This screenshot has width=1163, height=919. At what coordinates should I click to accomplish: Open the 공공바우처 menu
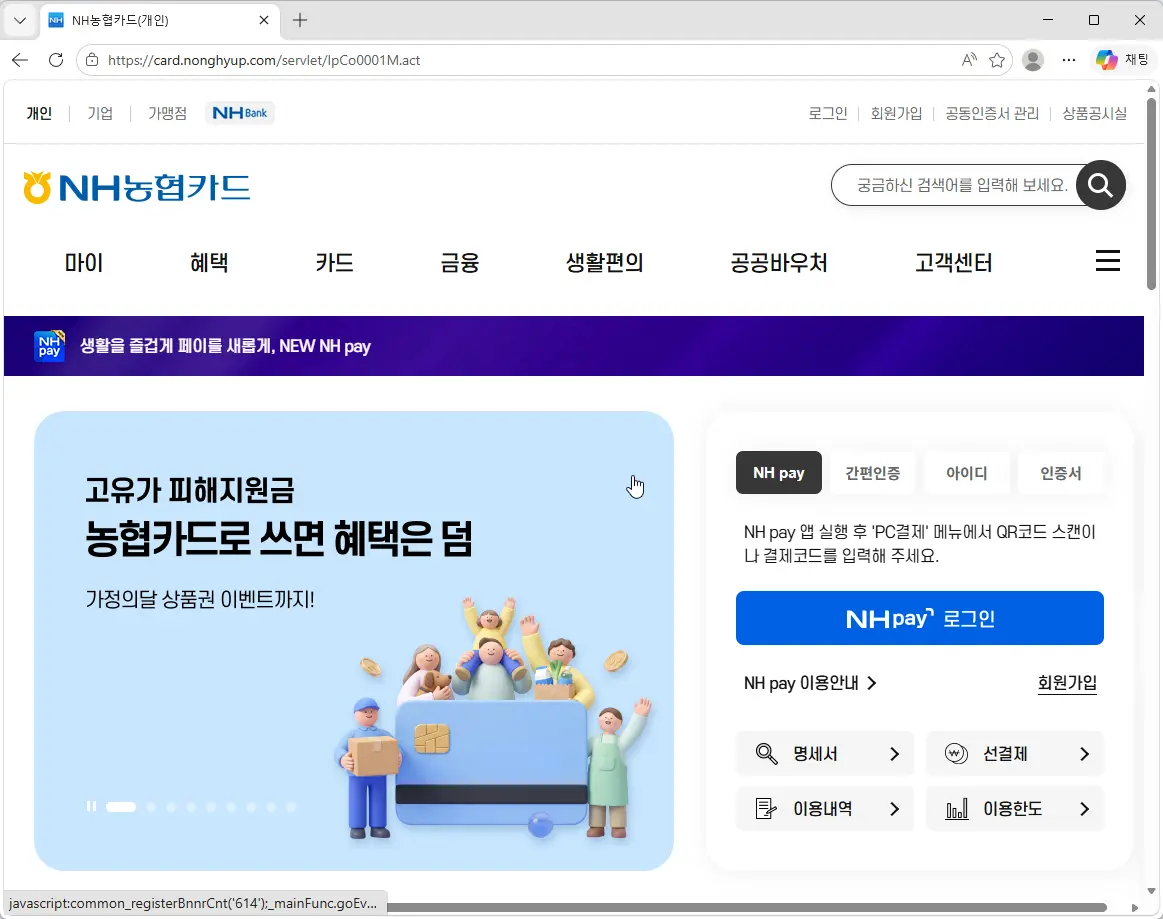pyautogui.click(x=779, y=262)
